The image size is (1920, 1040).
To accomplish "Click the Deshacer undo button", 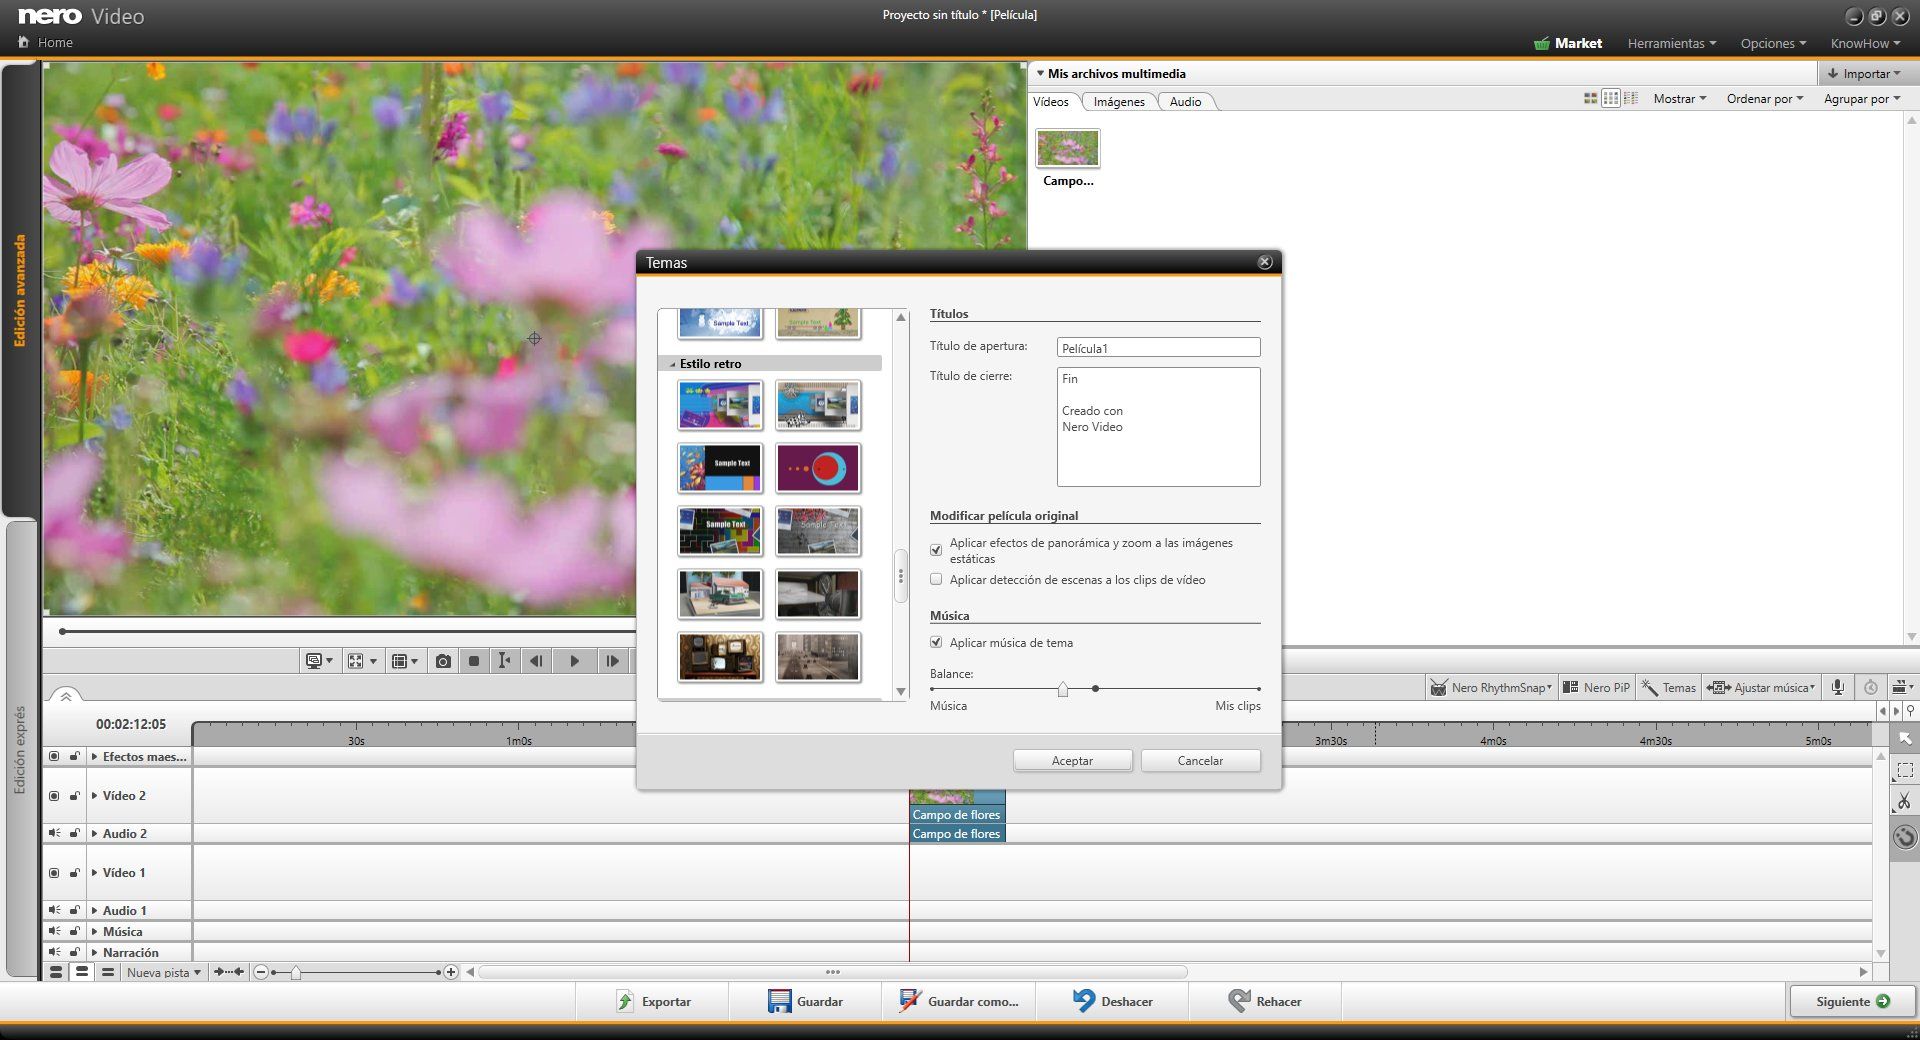I will (x=1112, y=1001).
